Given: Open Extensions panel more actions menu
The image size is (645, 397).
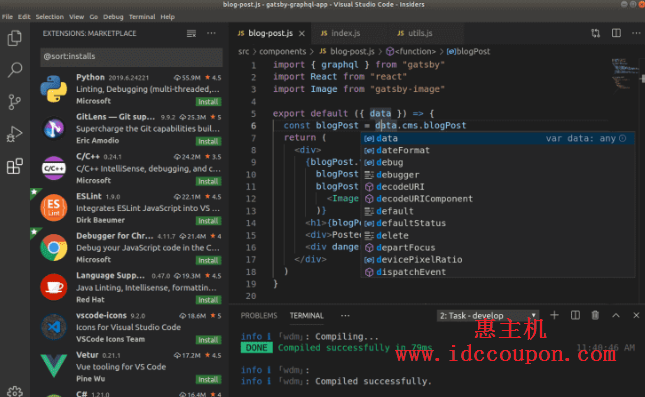Looking at the screenshot, I should point(211,33).
